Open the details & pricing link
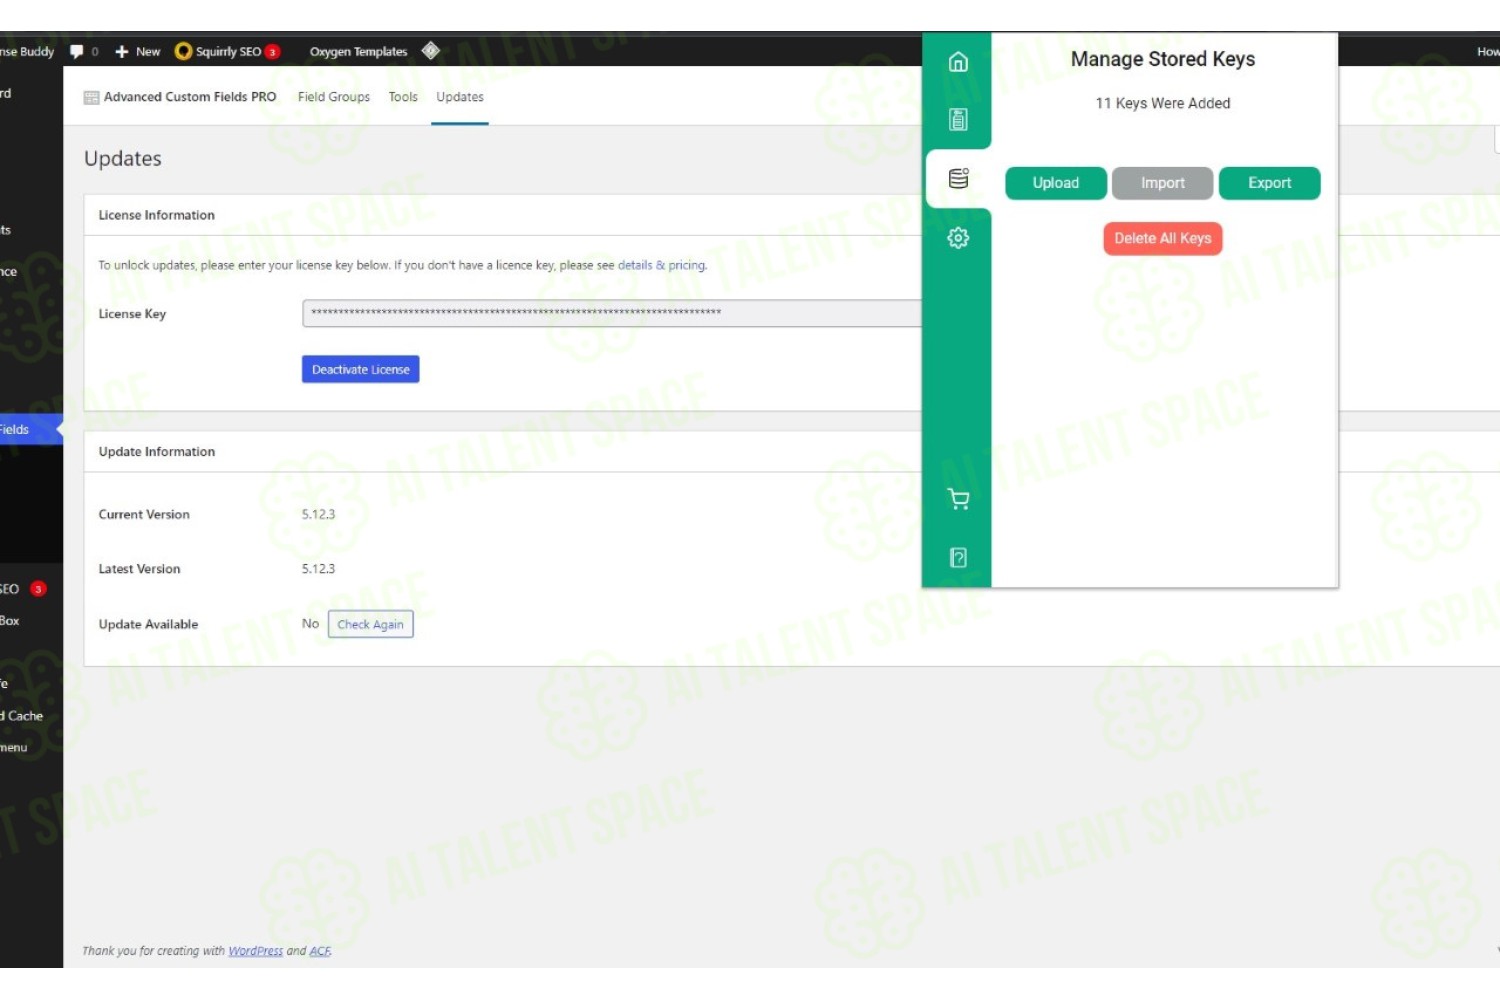The height and width of the screenshot is (1000, 1500). pyautogui.click(x=661, y=265)
